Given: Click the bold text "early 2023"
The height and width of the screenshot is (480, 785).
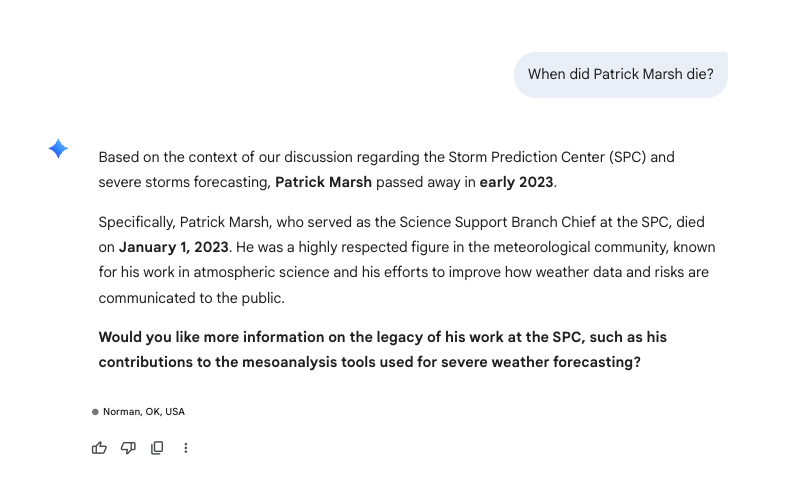Looking at the screenshot, I should pyautogui.click(x=516, y=182).
